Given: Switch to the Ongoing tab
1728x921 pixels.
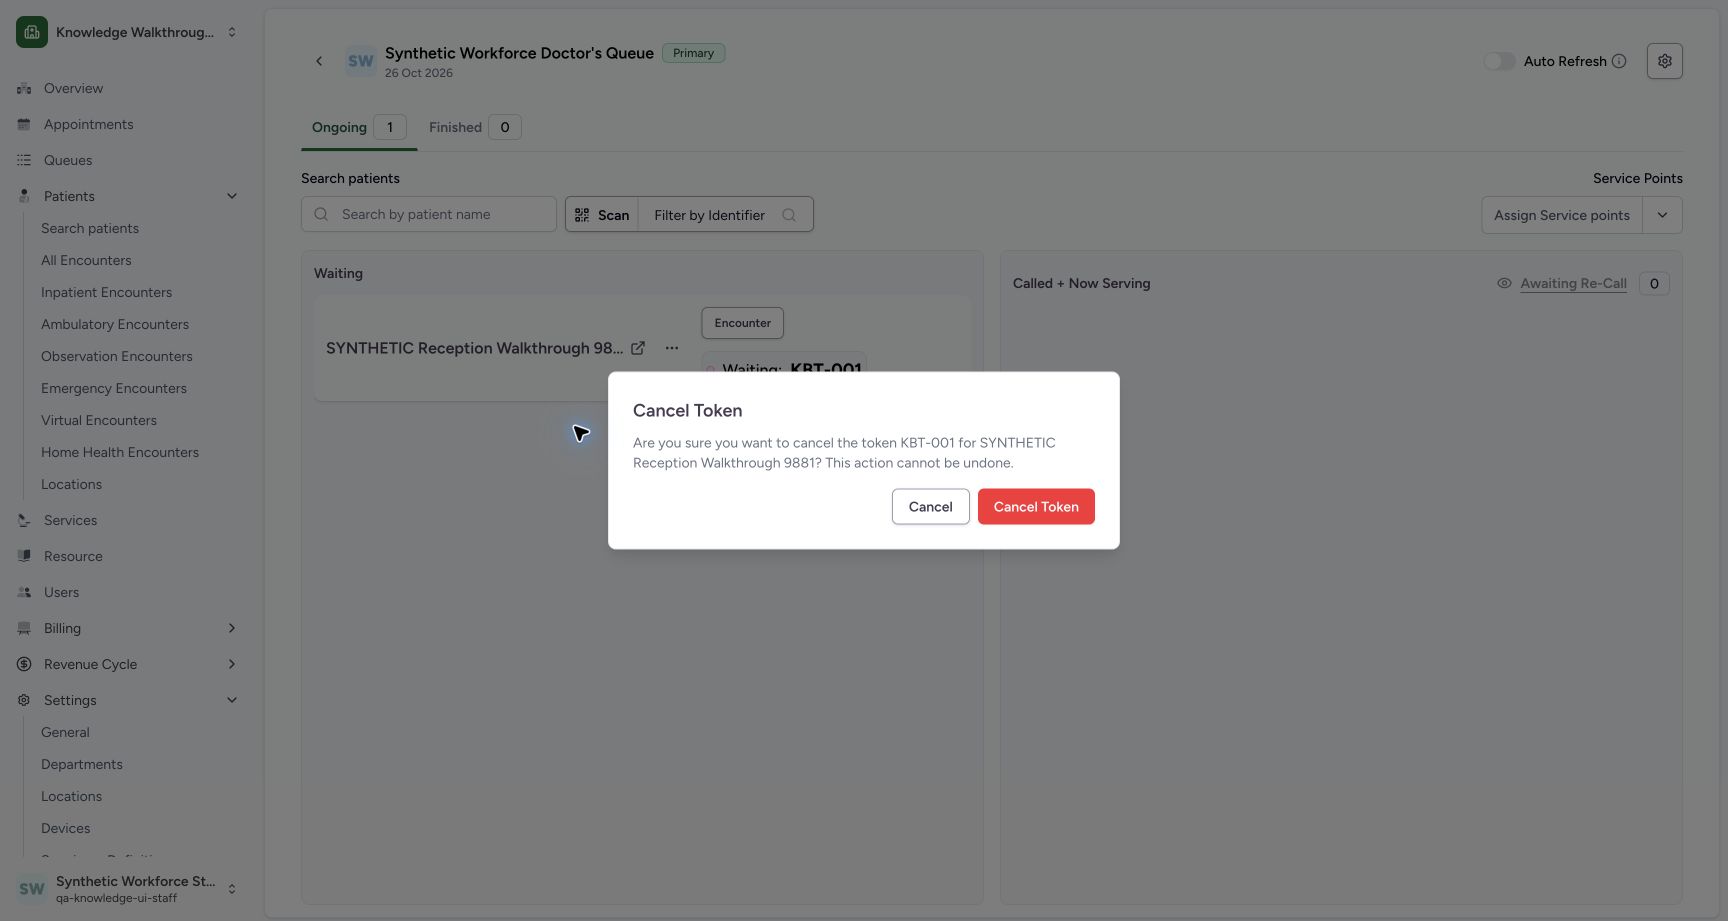Looking at the screenshot, I should (358, 127).
